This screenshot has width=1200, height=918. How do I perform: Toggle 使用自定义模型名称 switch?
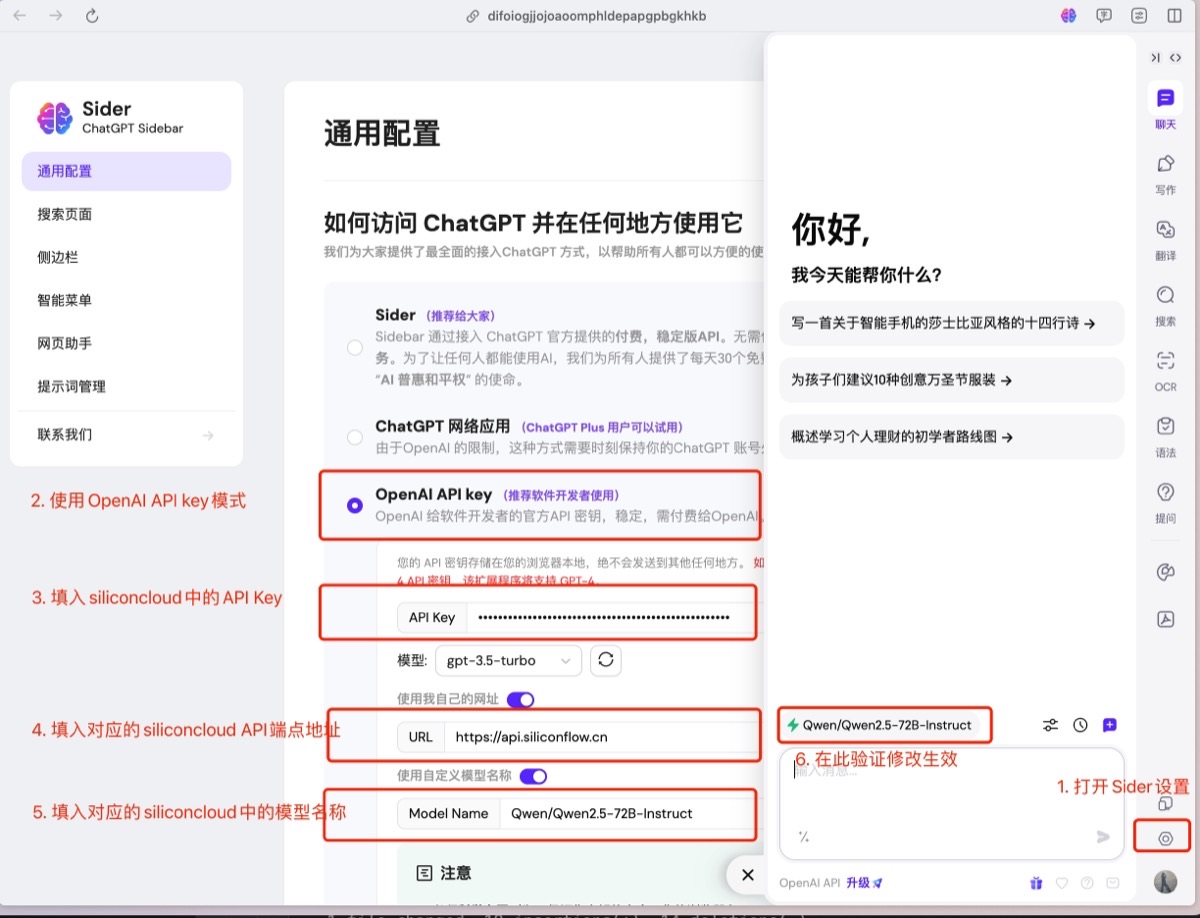click(x=533, y=776)
